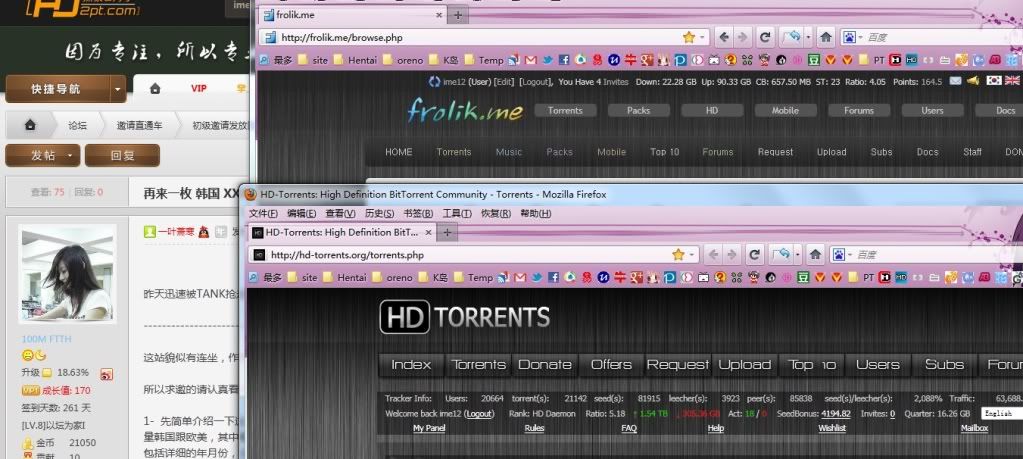The width and height of the screenshot is (1023, 459).
Task: Open new tab in frolik.me window
Action: (x=458, y=15)
